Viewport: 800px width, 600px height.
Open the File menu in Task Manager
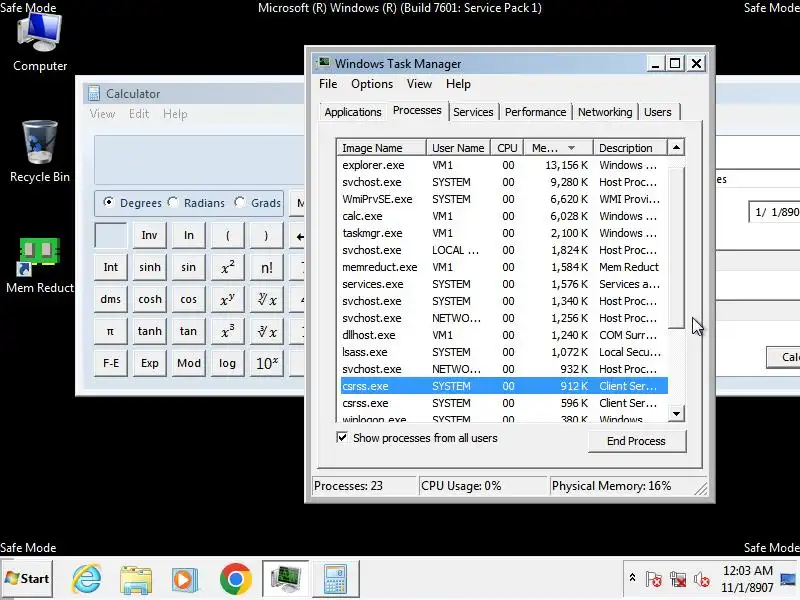(x=328, y=84)
